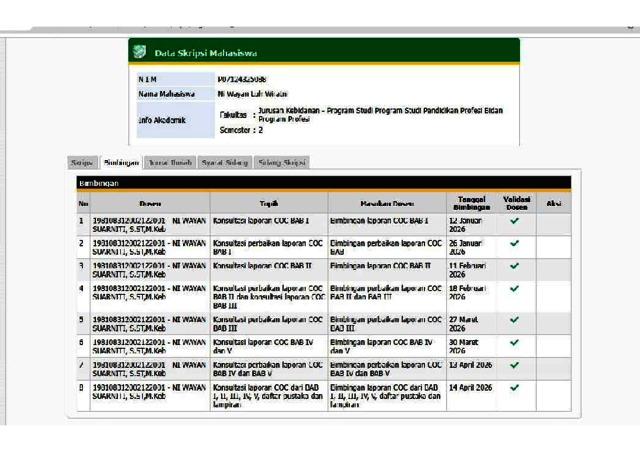The width and height of the screenshot is (640, 452).
Task: Click student name Ni Wayan Luh Wiratni
Action: [253, 94]
